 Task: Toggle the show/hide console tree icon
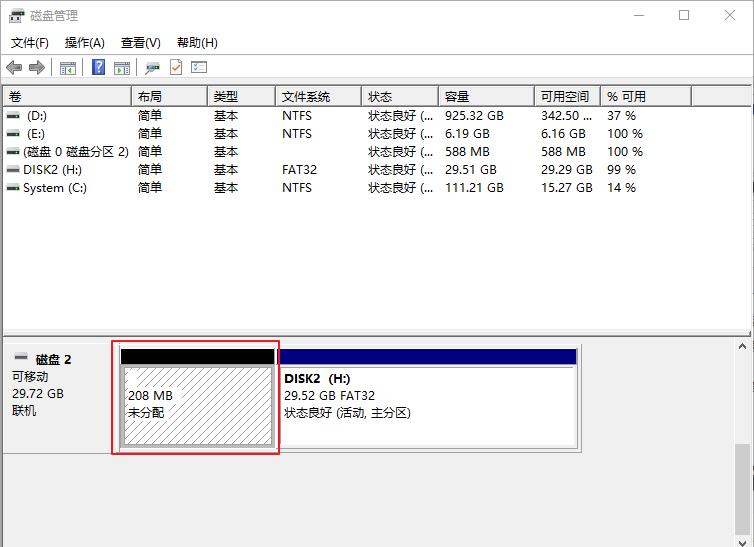(x=68, y=68)
